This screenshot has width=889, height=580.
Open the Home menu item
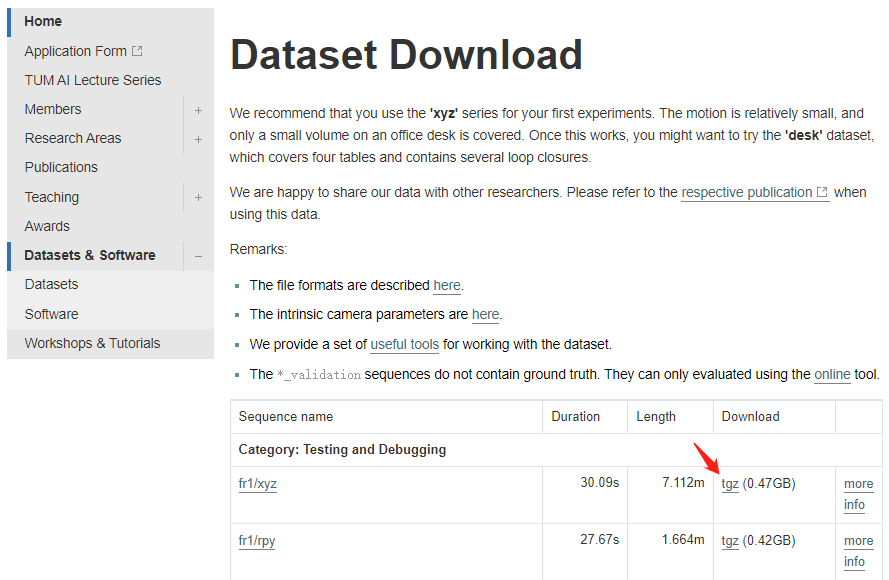[43, 21]
